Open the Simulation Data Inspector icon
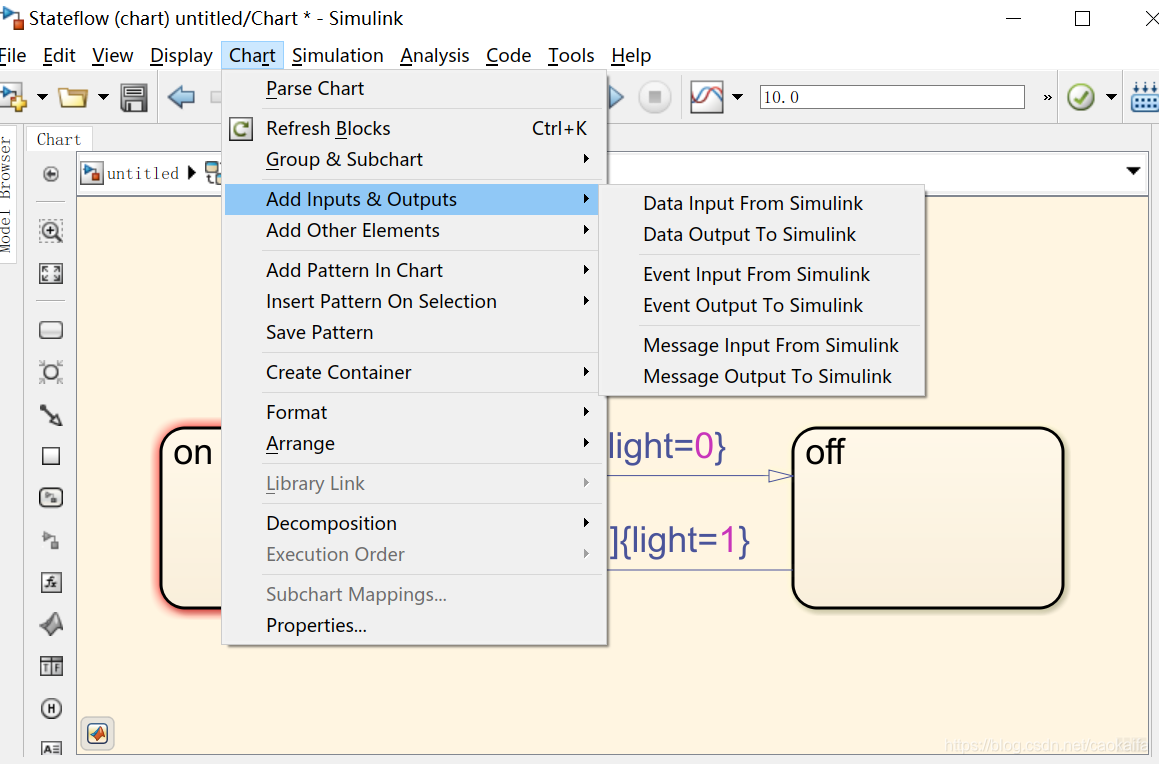Screen dimensions: 1159x764 [x=707, y=97]
